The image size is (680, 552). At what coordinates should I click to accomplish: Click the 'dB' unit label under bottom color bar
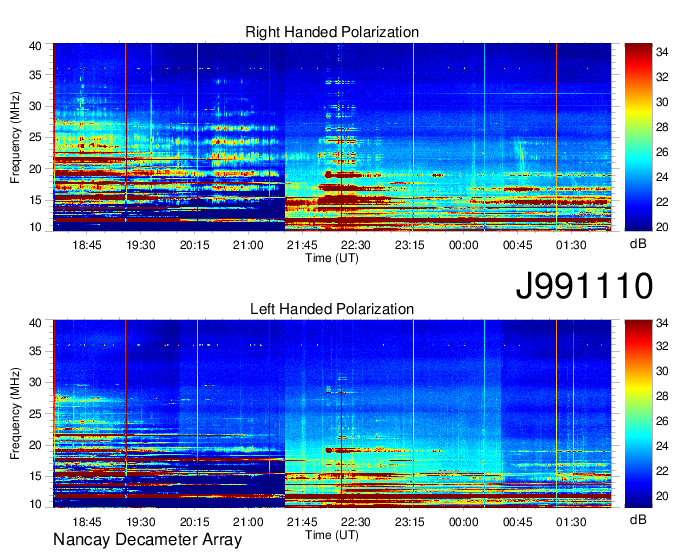pyautogui.click(x=638, y=519)
